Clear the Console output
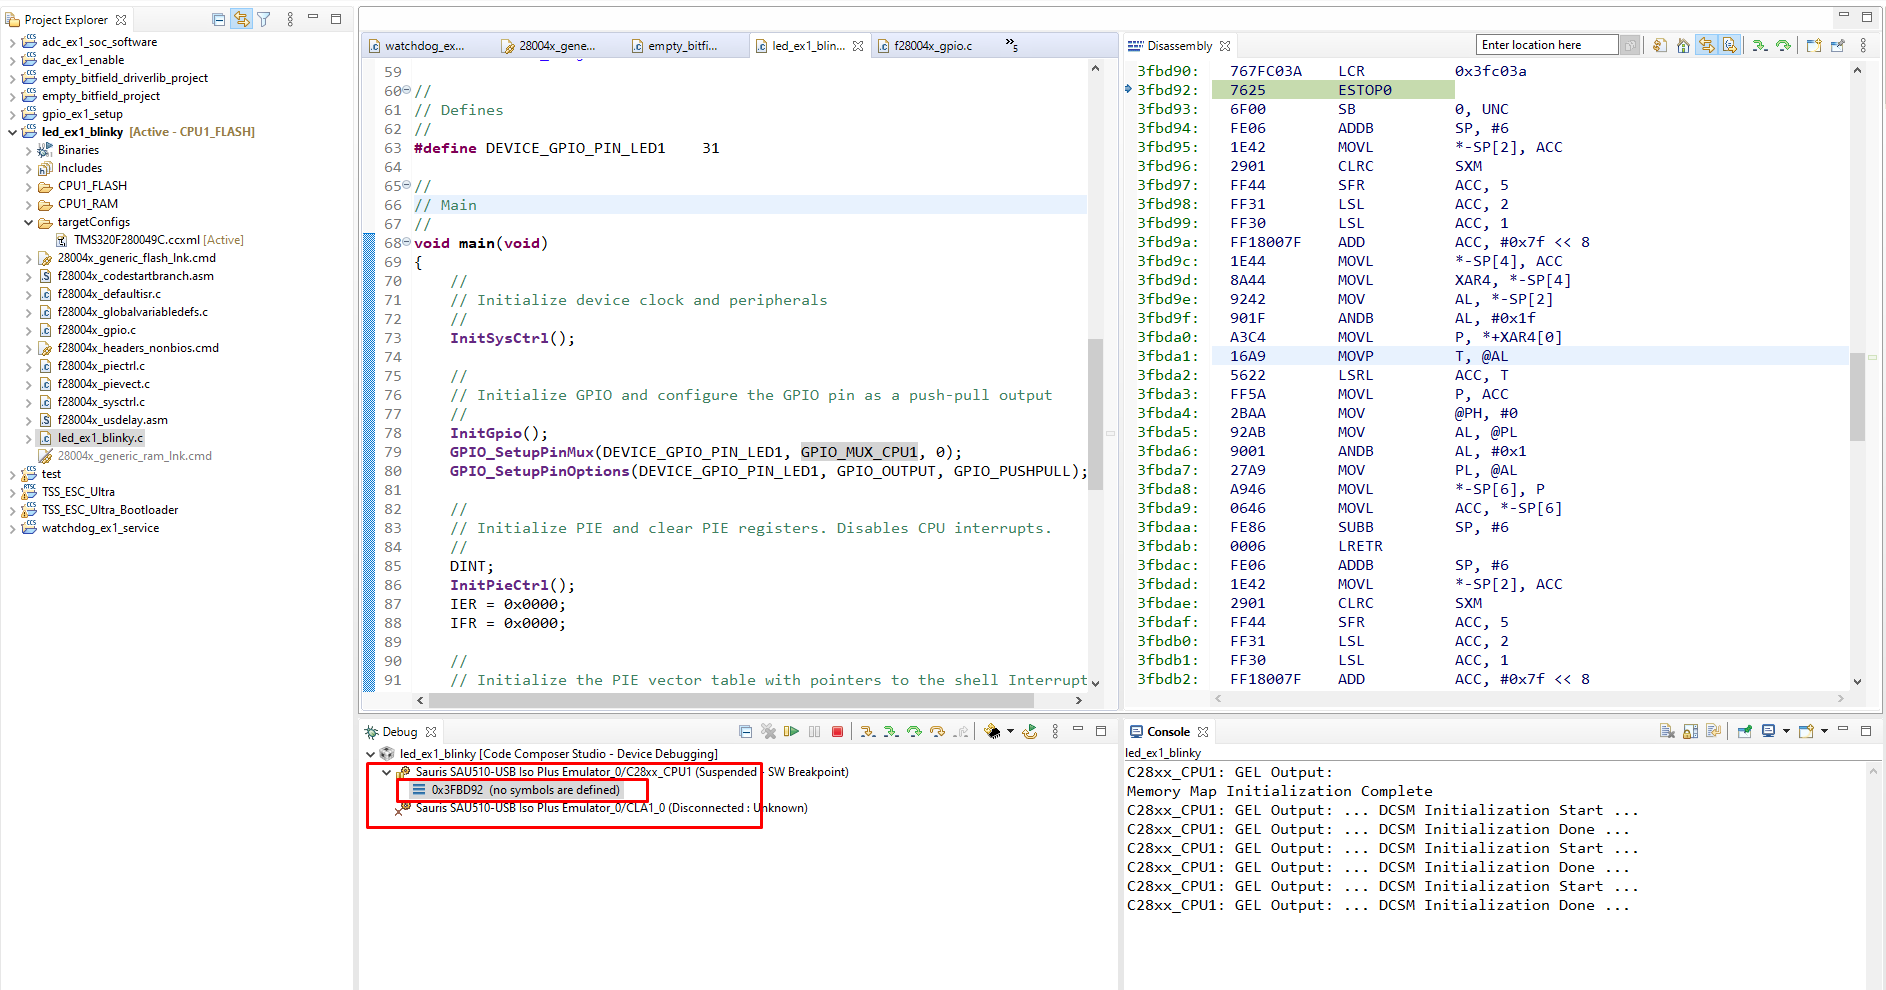The image size is (1886, 990). click(1667, 731)
